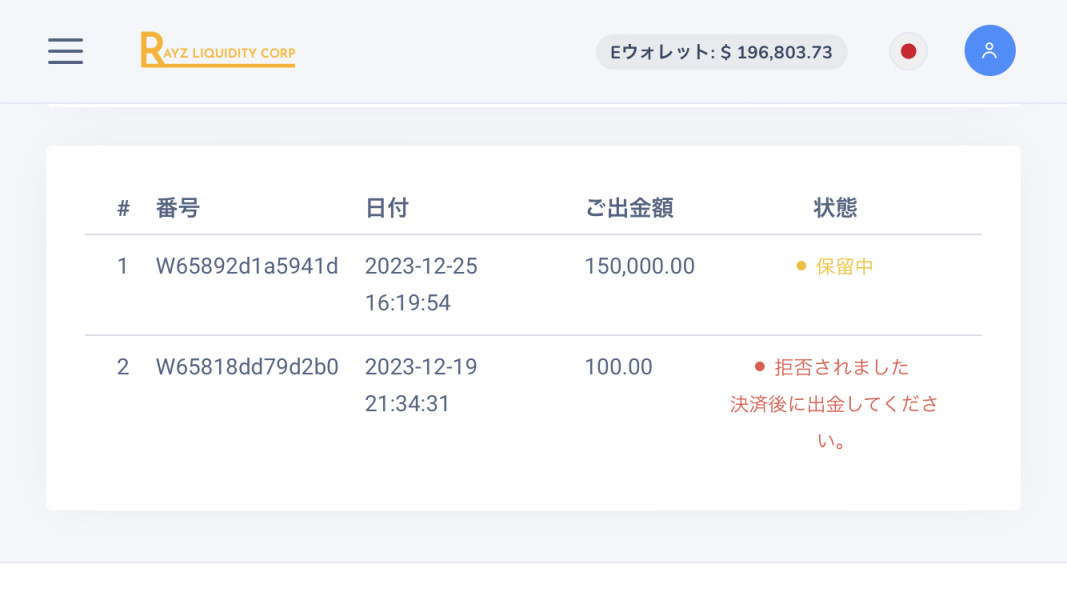Click the yellow 保留中 pending status

tap(844, 267)
